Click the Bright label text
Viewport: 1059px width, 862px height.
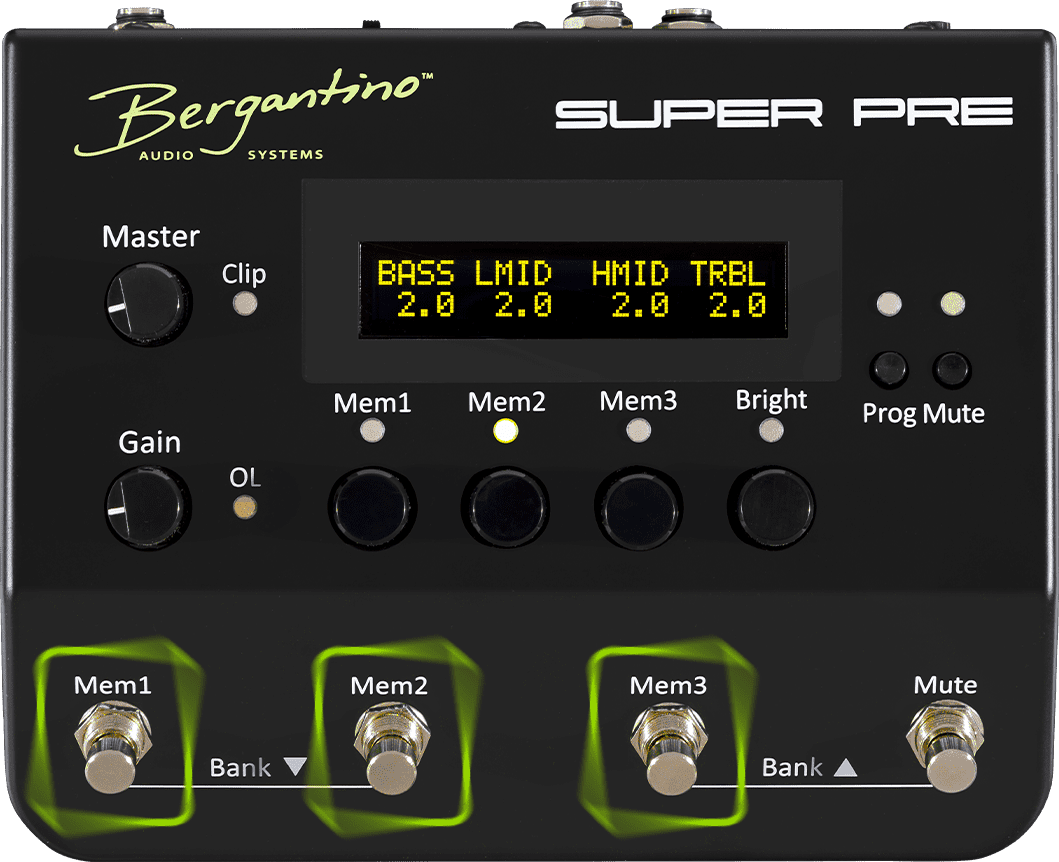771,400
